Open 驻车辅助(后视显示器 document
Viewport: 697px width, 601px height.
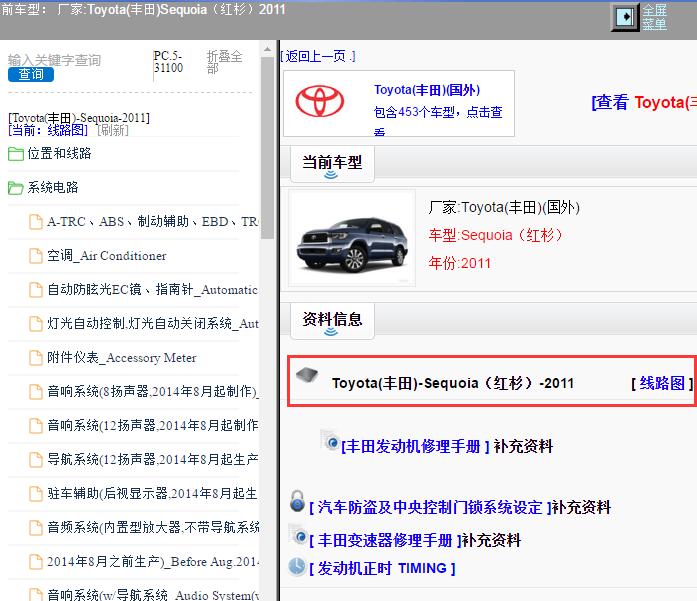click(x=152, y=493)
